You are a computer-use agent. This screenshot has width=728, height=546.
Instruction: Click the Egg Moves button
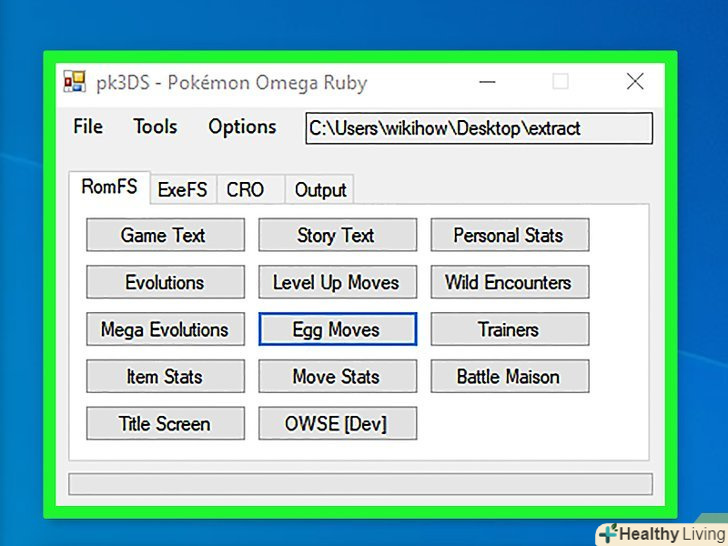coord(338,329)
